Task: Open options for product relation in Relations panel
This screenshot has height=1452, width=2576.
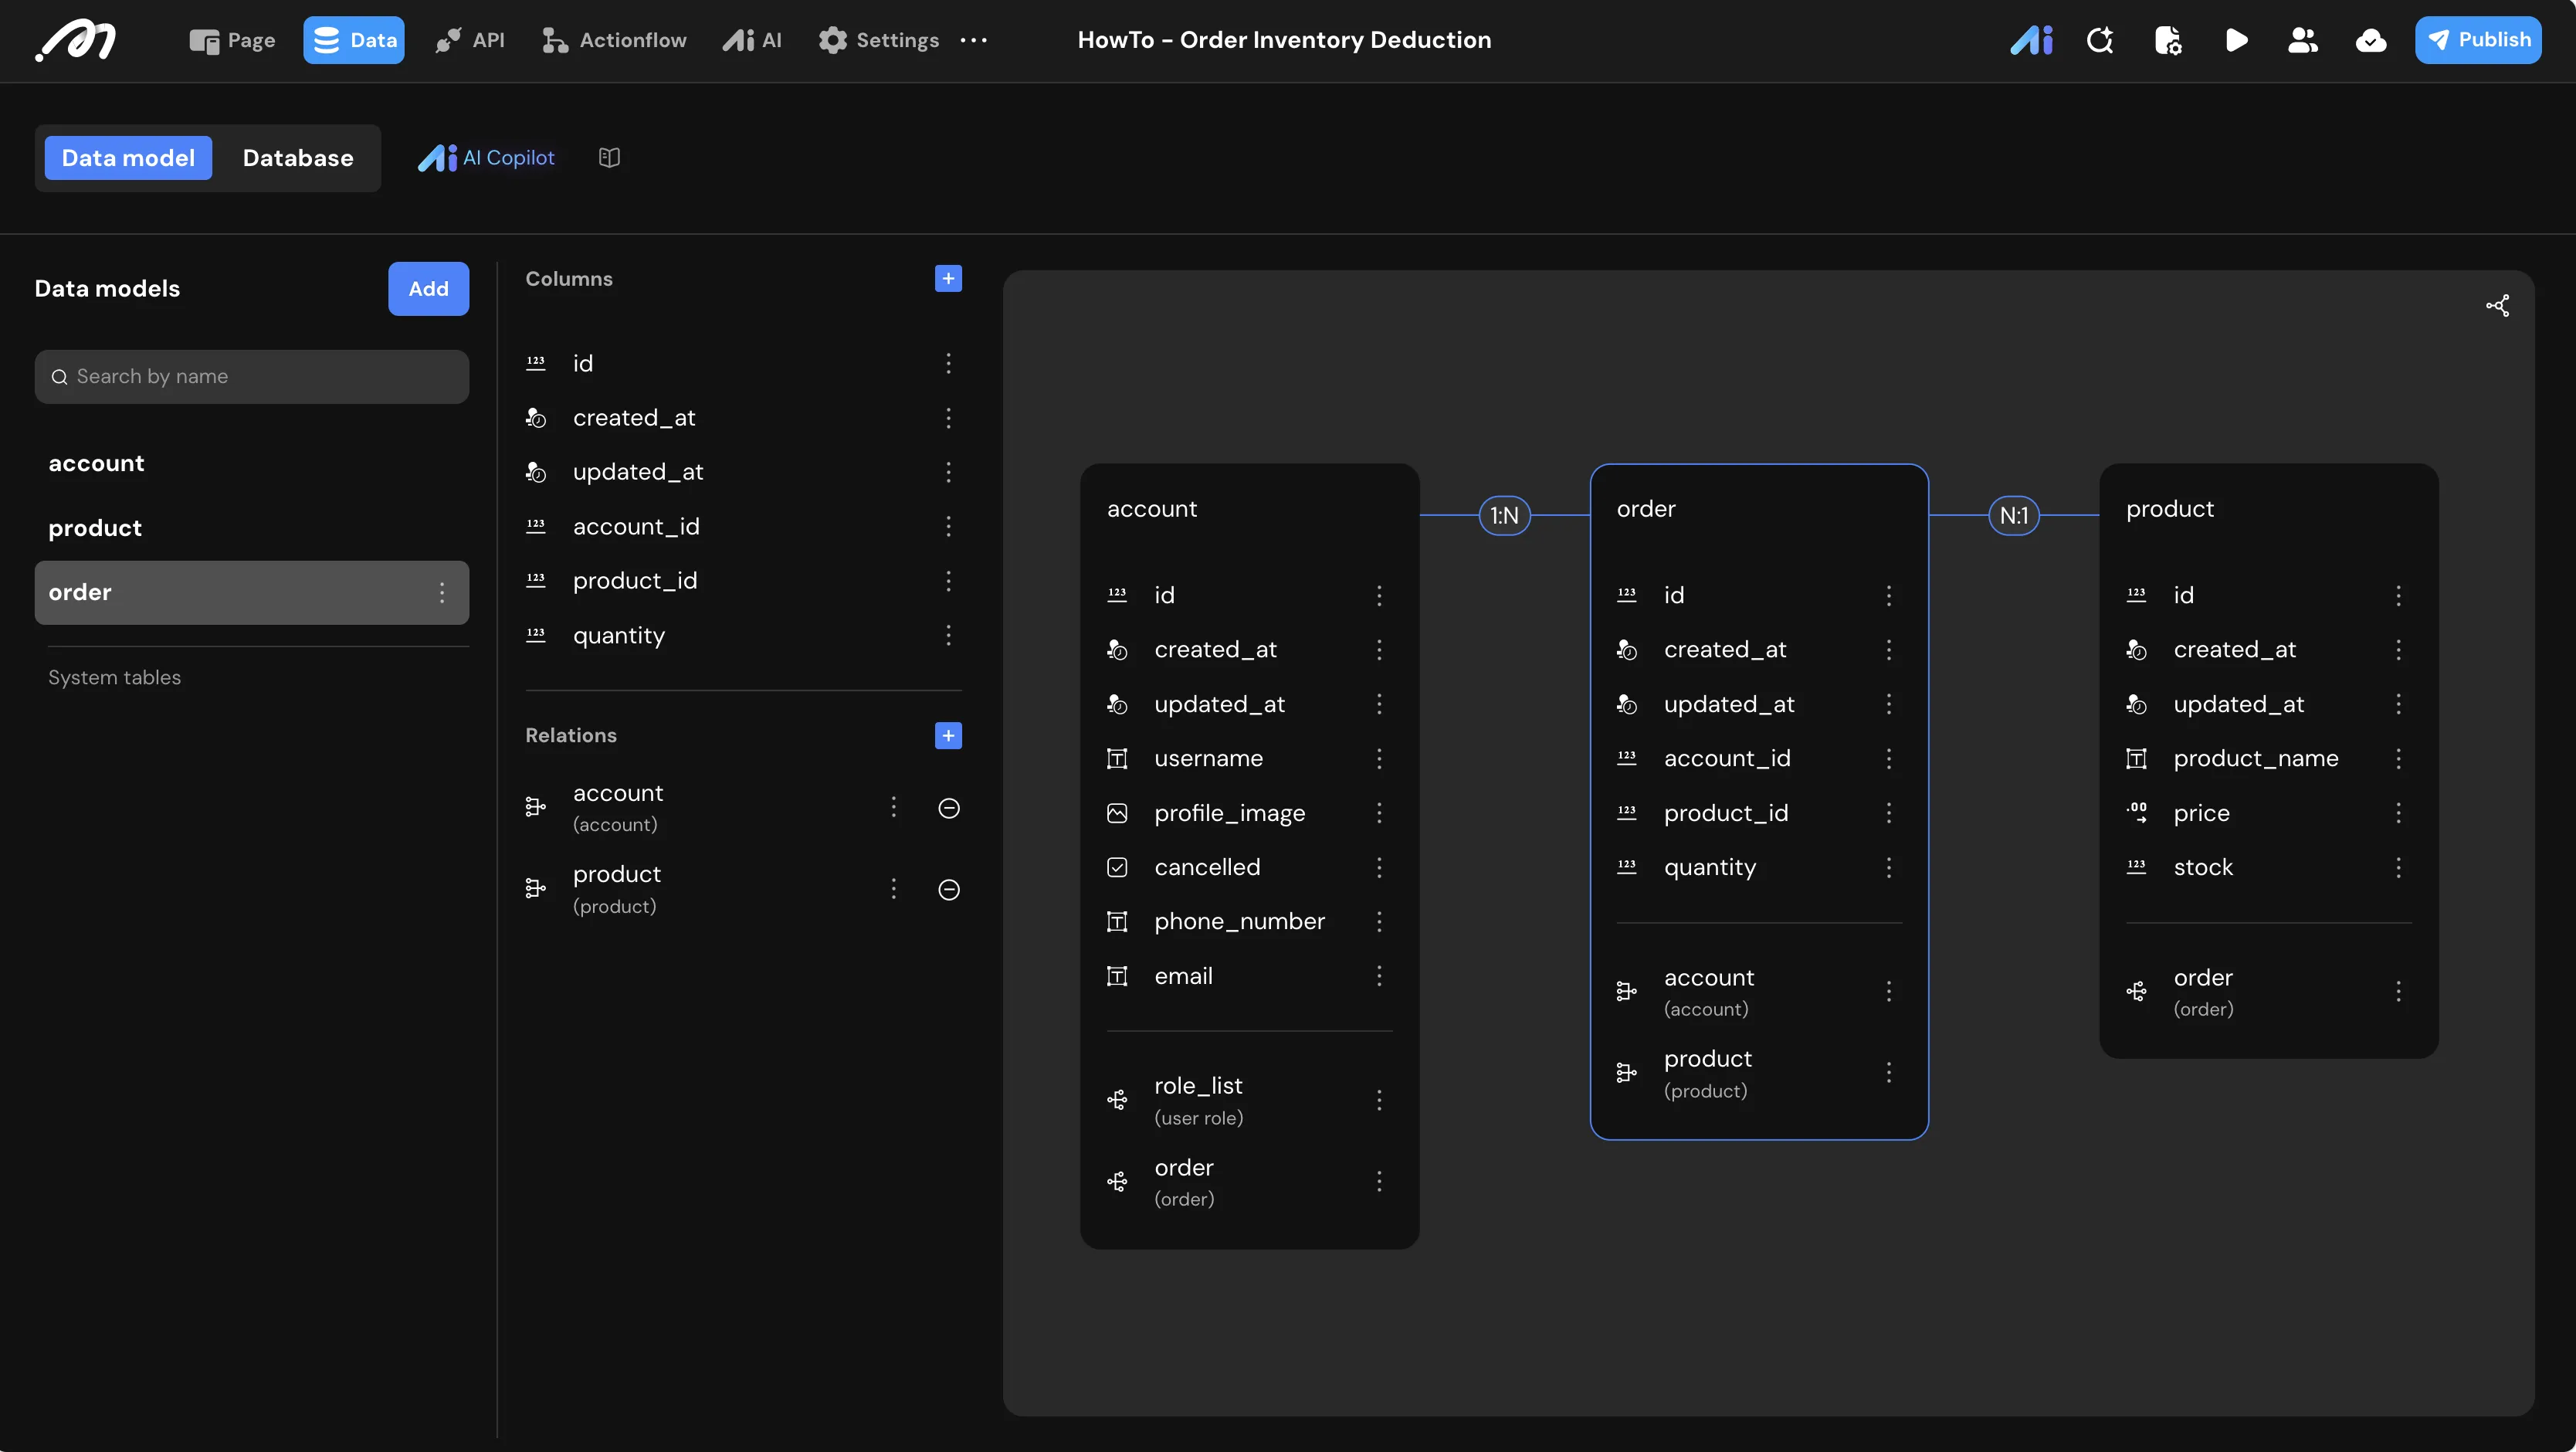Action: click(894, 889)
